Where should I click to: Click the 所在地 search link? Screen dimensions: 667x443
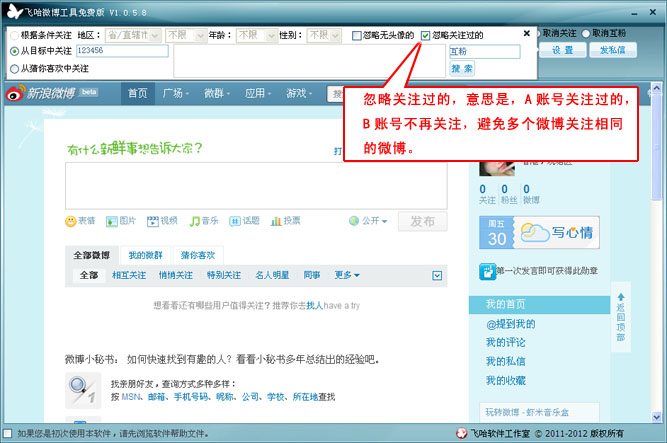click(305, 397)
